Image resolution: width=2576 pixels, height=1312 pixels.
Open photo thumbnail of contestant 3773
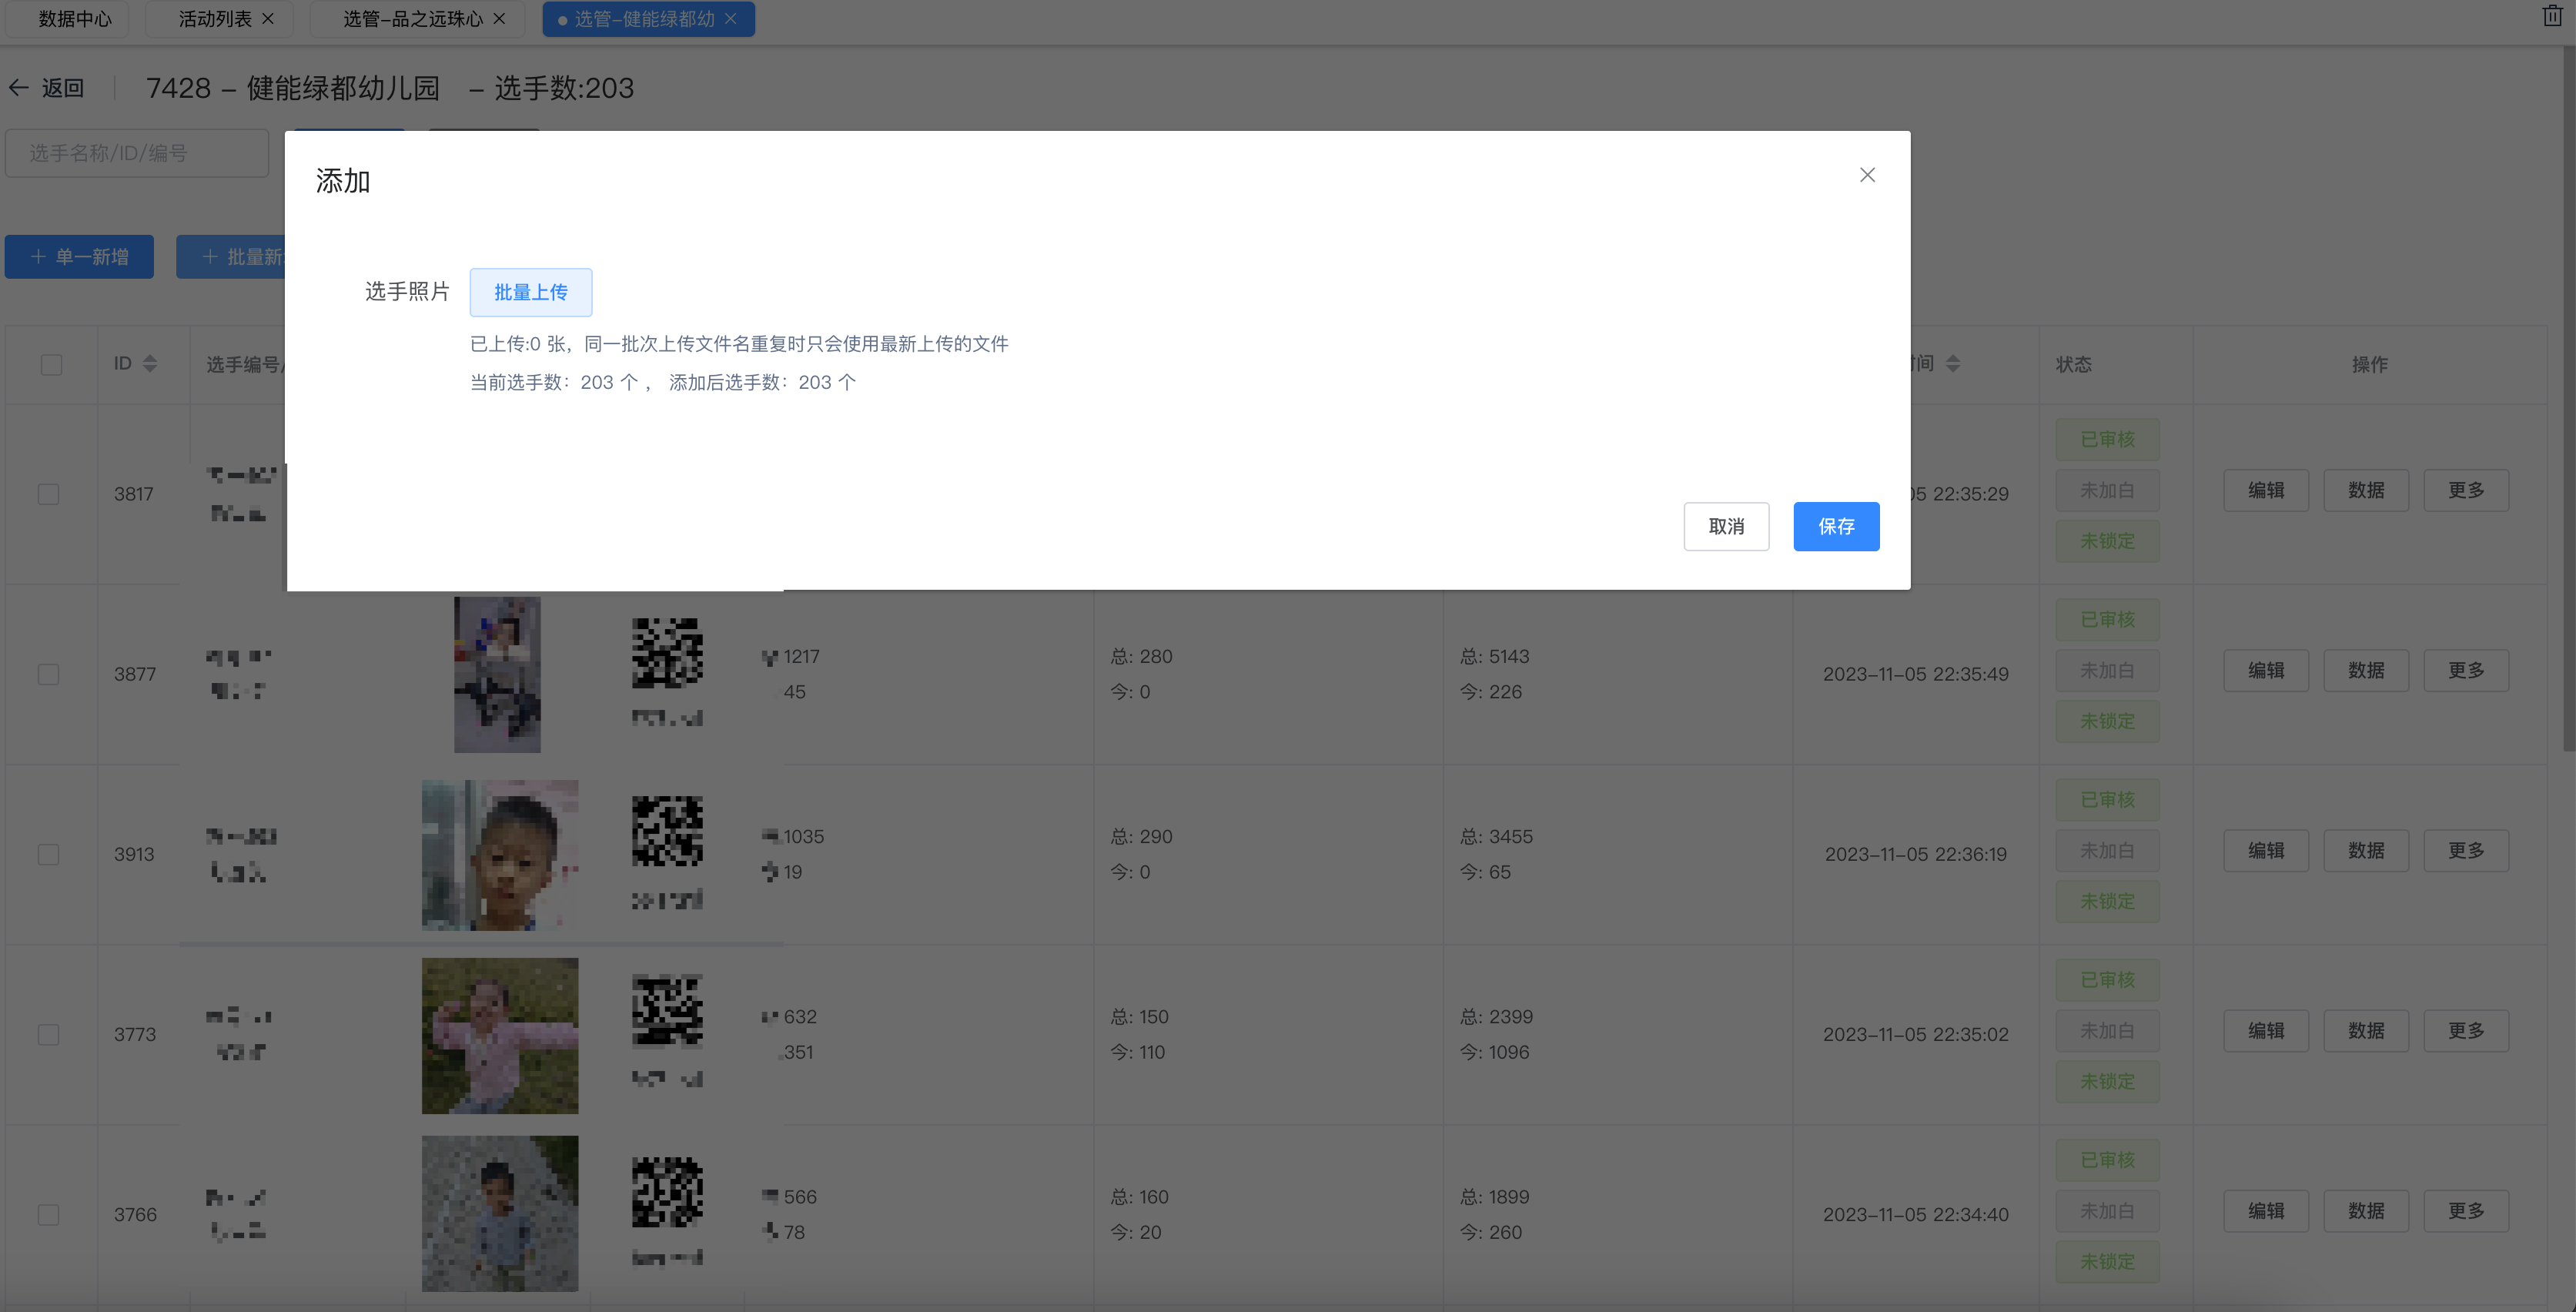pos(499,1035)
